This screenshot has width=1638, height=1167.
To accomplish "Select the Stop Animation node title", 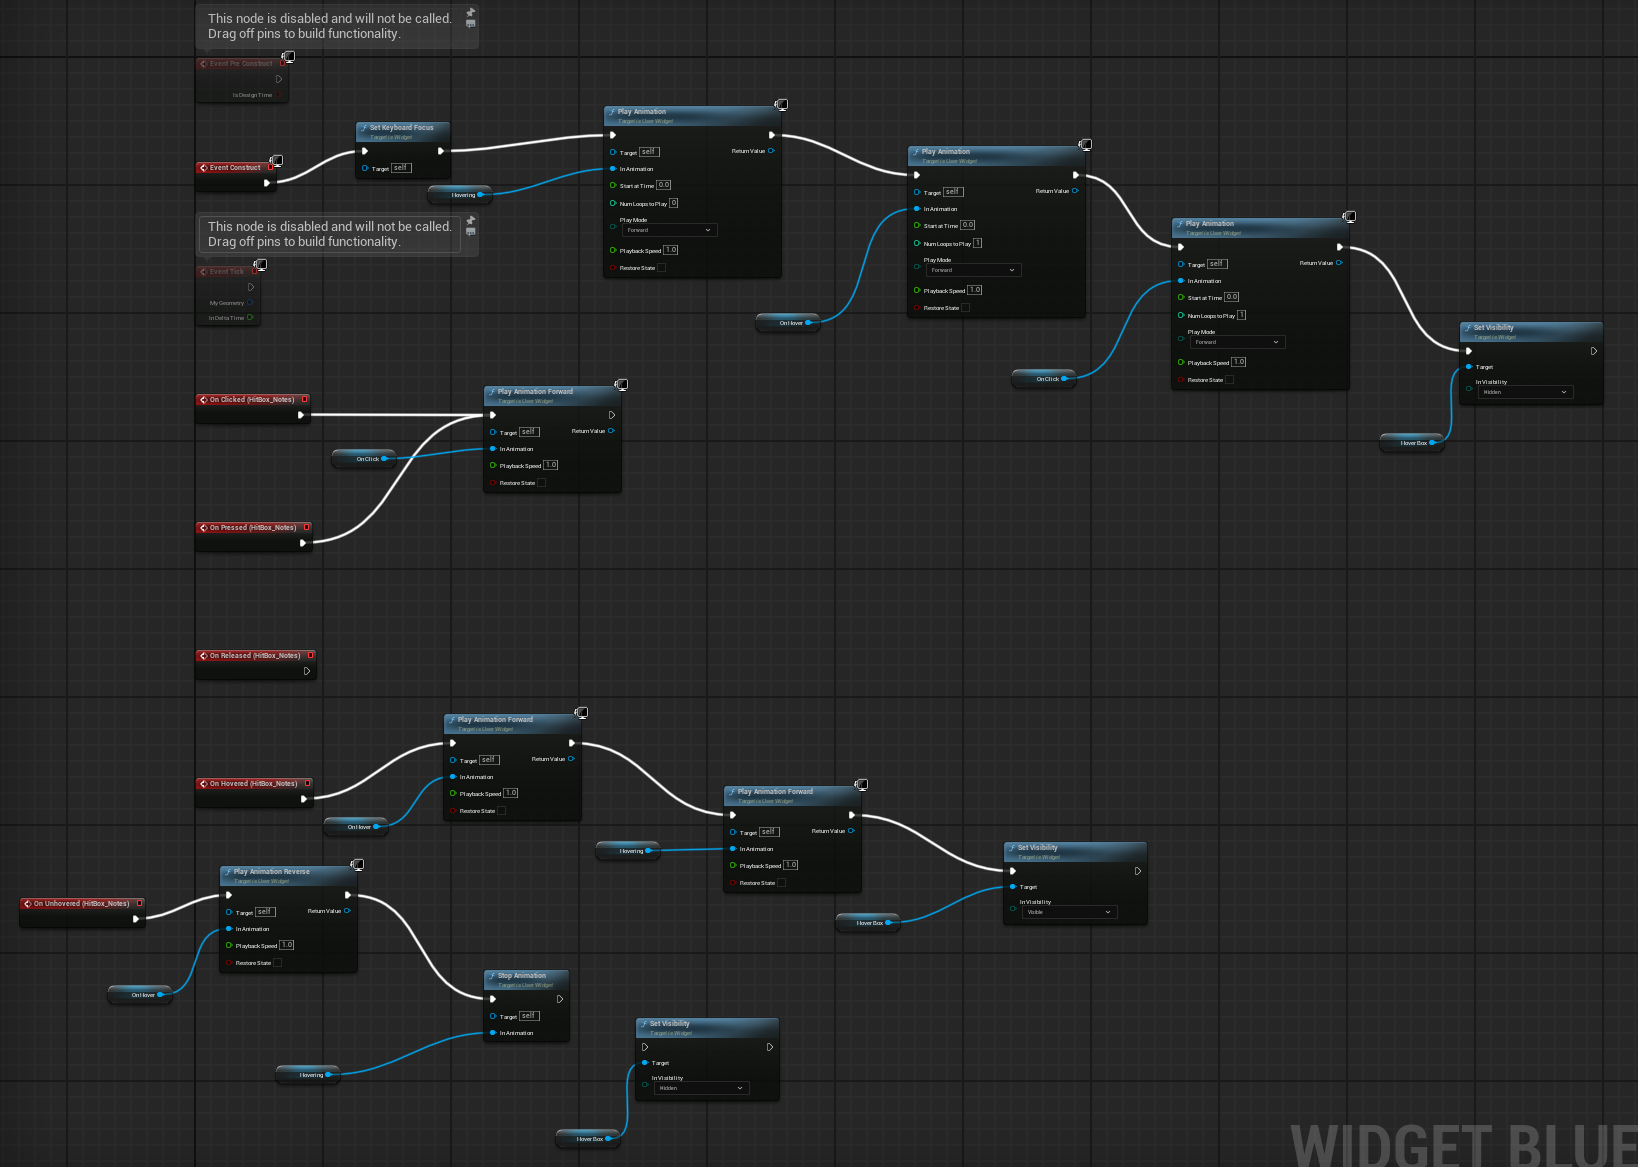I will tap(522, 976).
